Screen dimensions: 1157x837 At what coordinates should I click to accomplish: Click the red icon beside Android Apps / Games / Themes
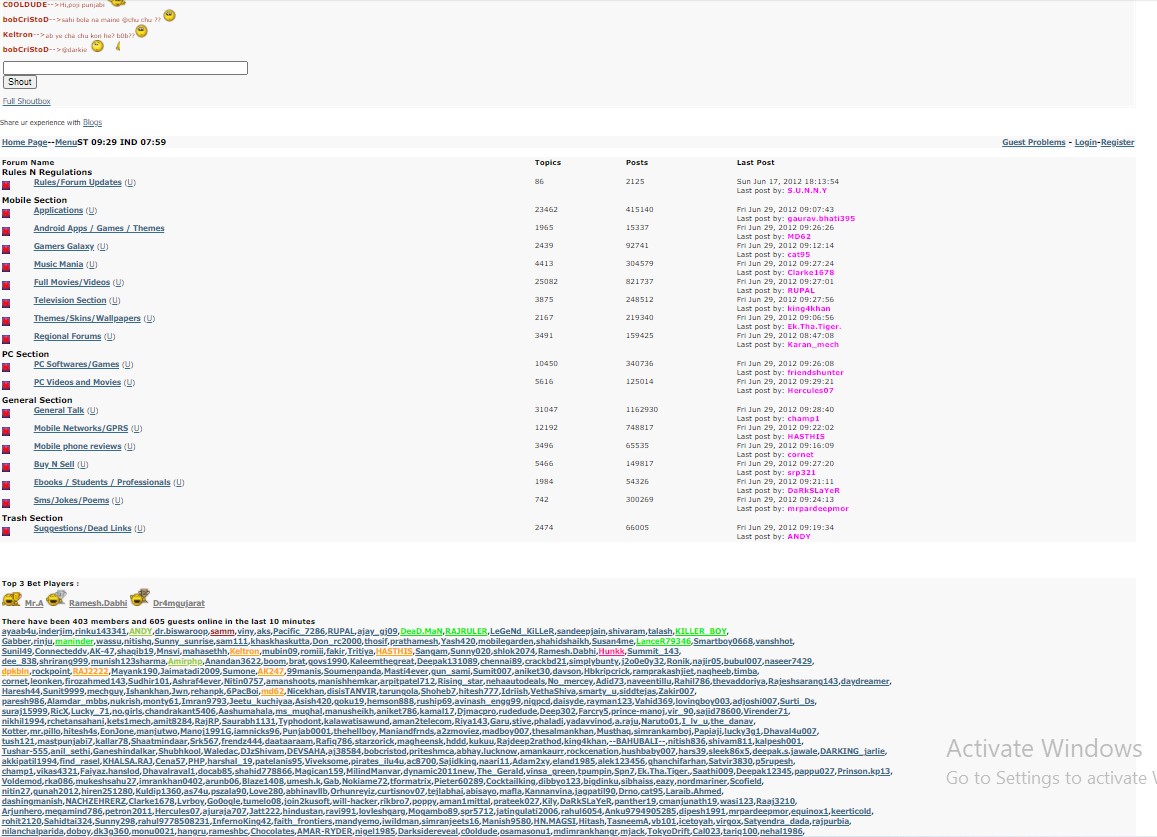[6, 232]
